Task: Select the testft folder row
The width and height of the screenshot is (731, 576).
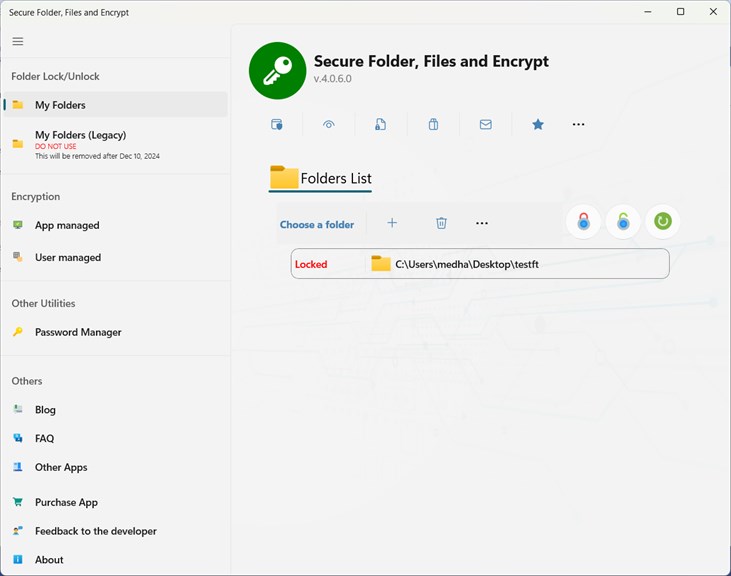Action: [480, 264]
